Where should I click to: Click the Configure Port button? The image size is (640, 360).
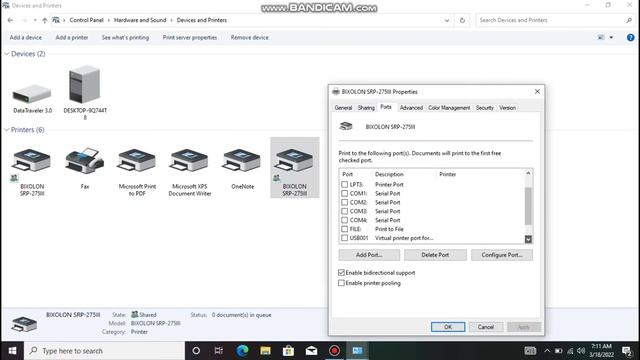[x=502, y=255]
